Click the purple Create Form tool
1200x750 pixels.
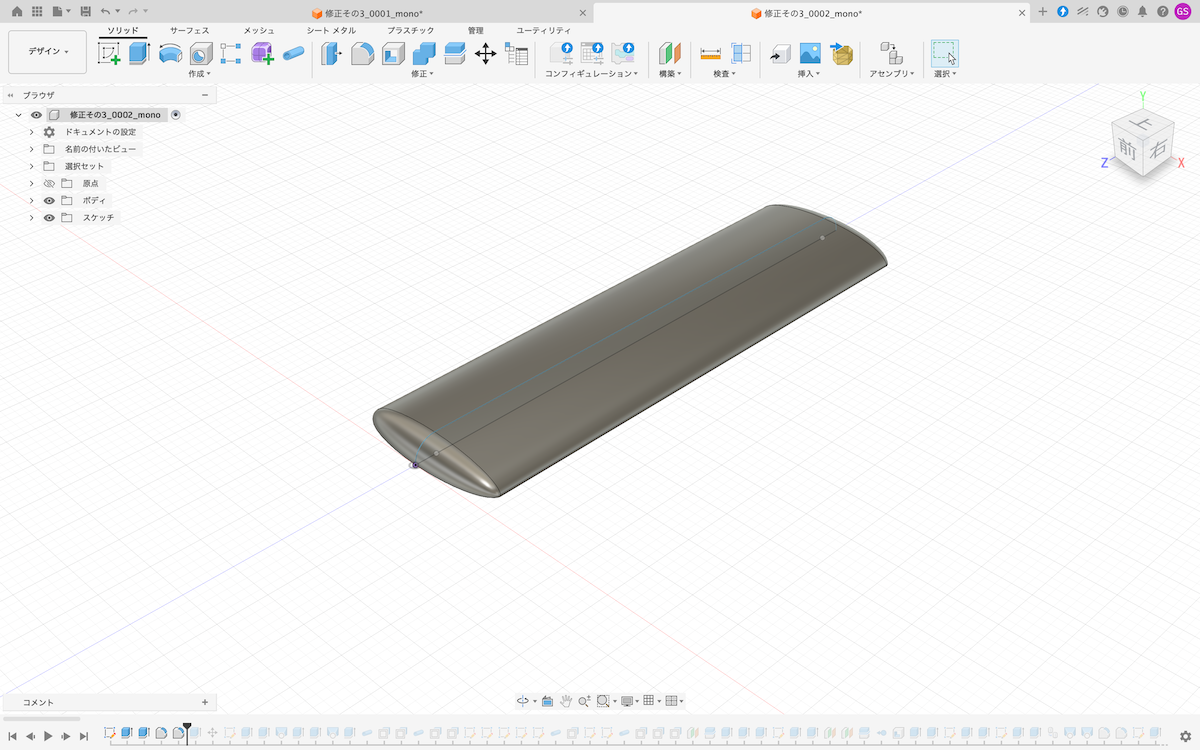[262, 54]
